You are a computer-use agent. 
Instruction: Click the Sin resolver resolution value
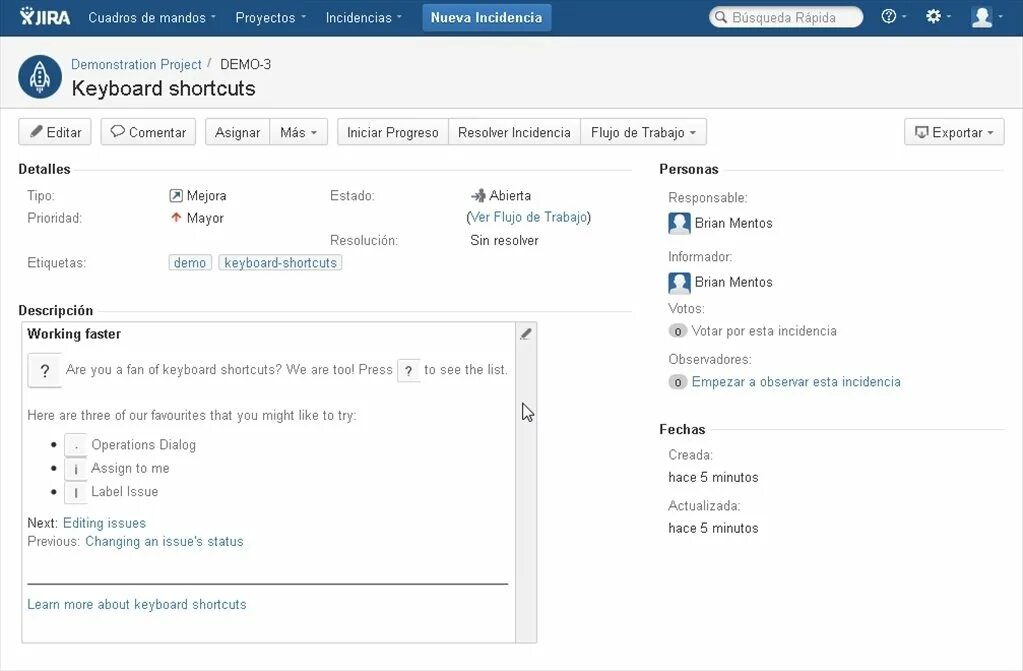tap(504, 240)
